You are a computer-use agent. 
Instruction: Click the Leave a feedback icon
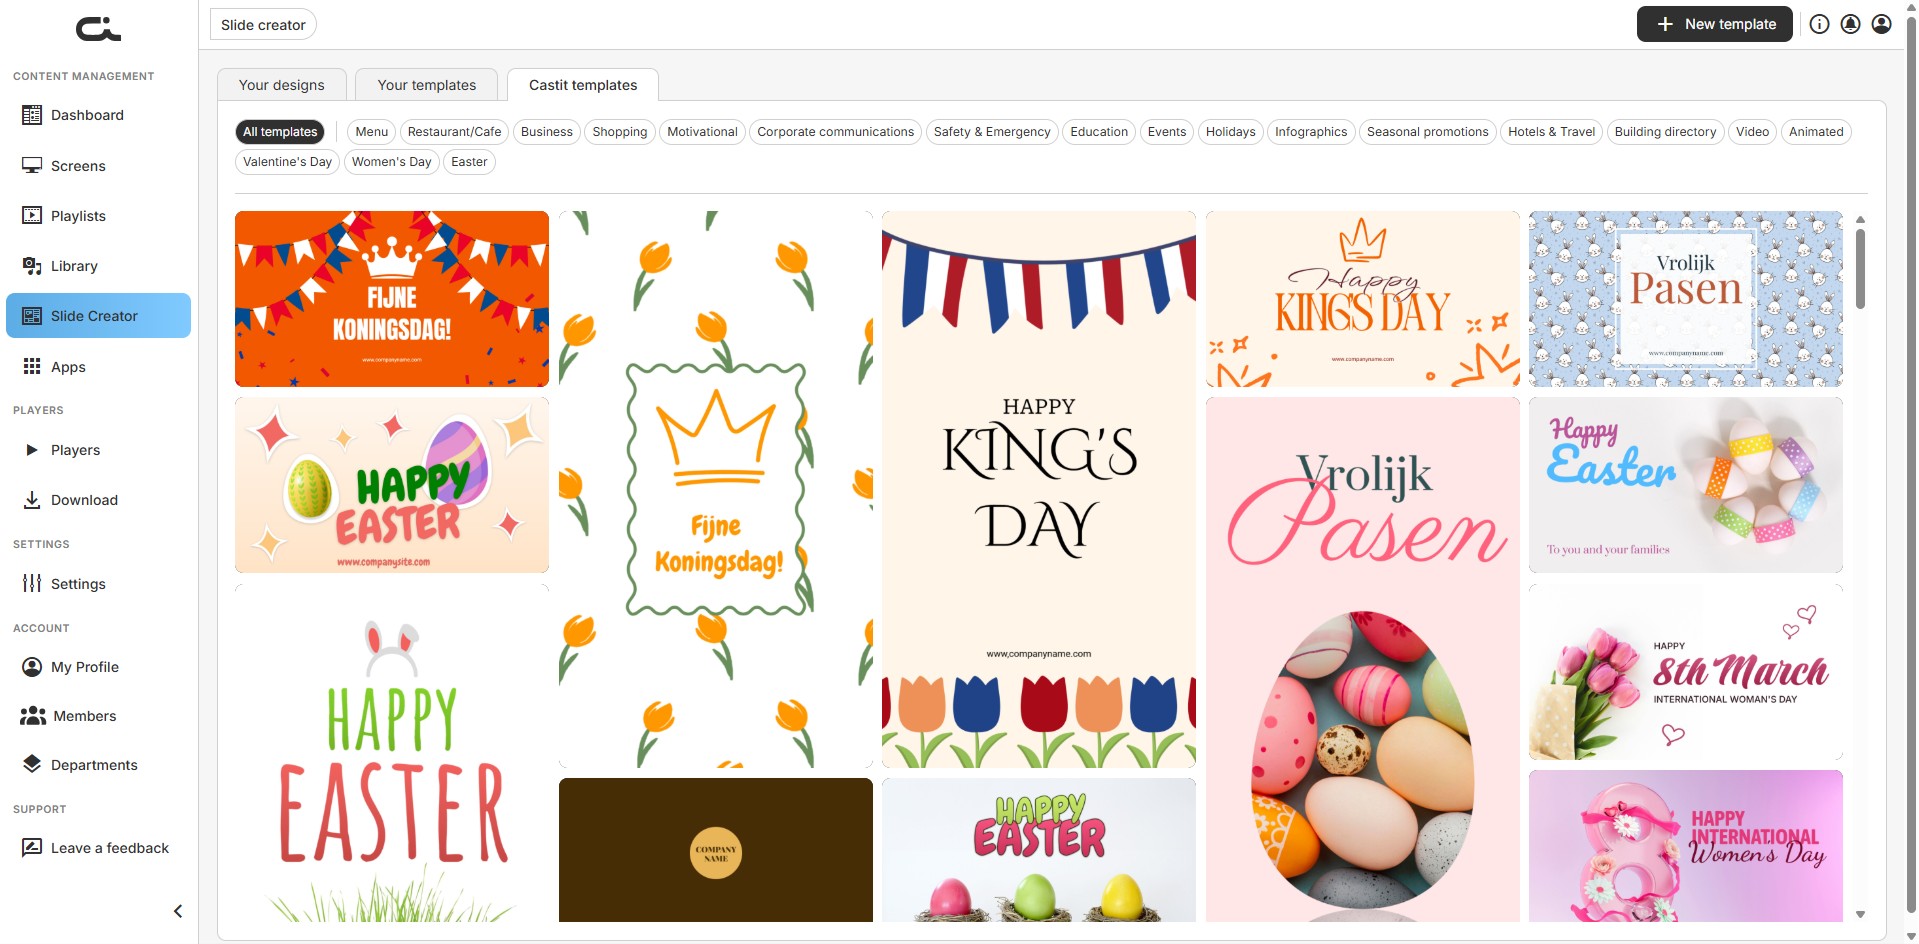pos(32,848)
